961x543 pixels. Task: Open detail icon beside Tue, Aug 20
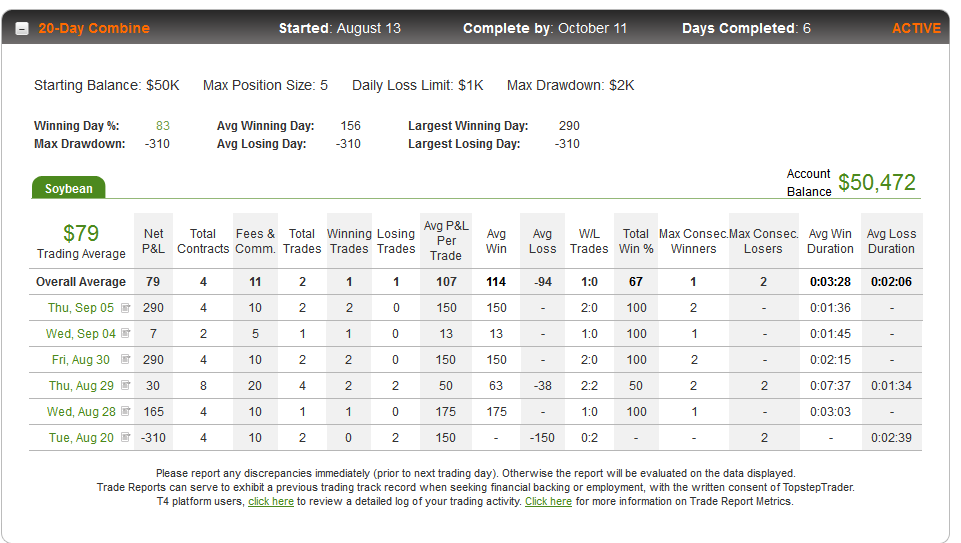(126, 438)
